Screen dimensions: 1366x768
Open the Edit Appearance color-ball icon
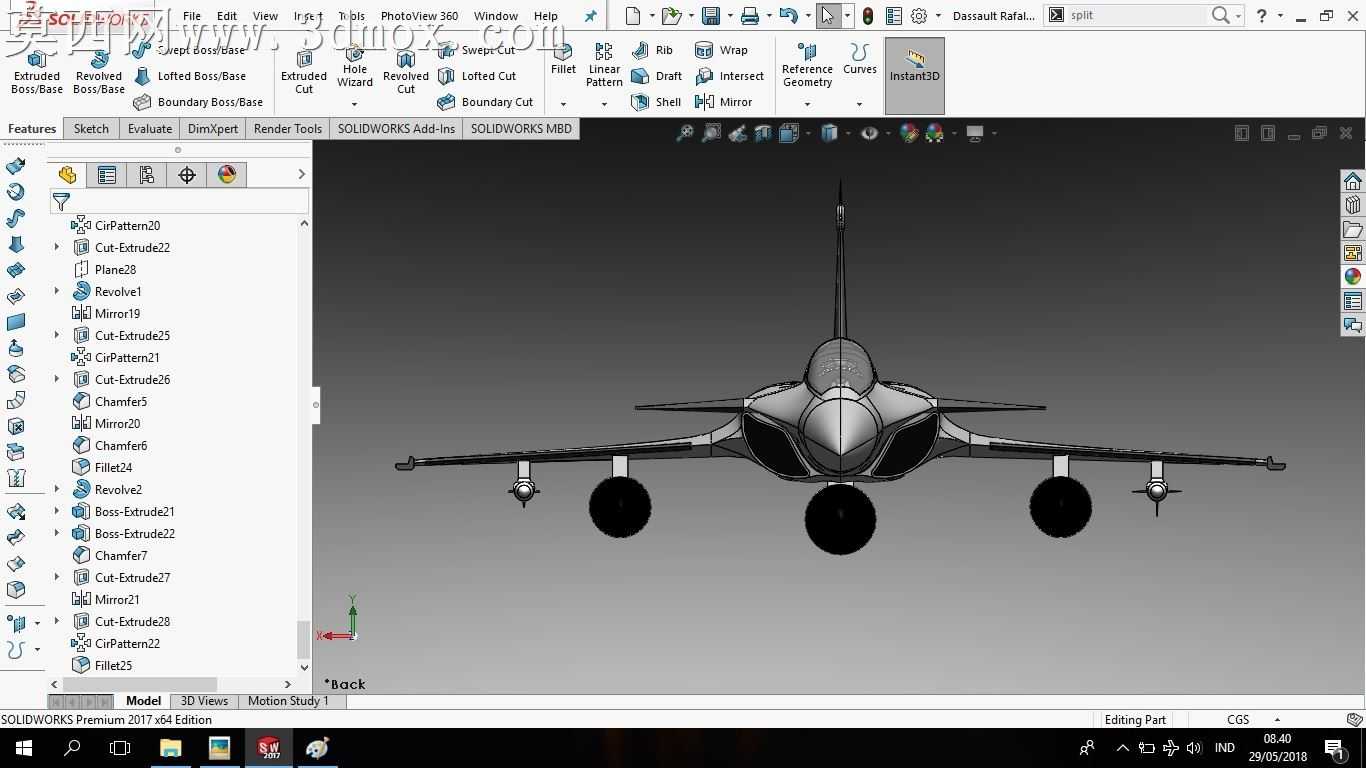tap(909, 133)
